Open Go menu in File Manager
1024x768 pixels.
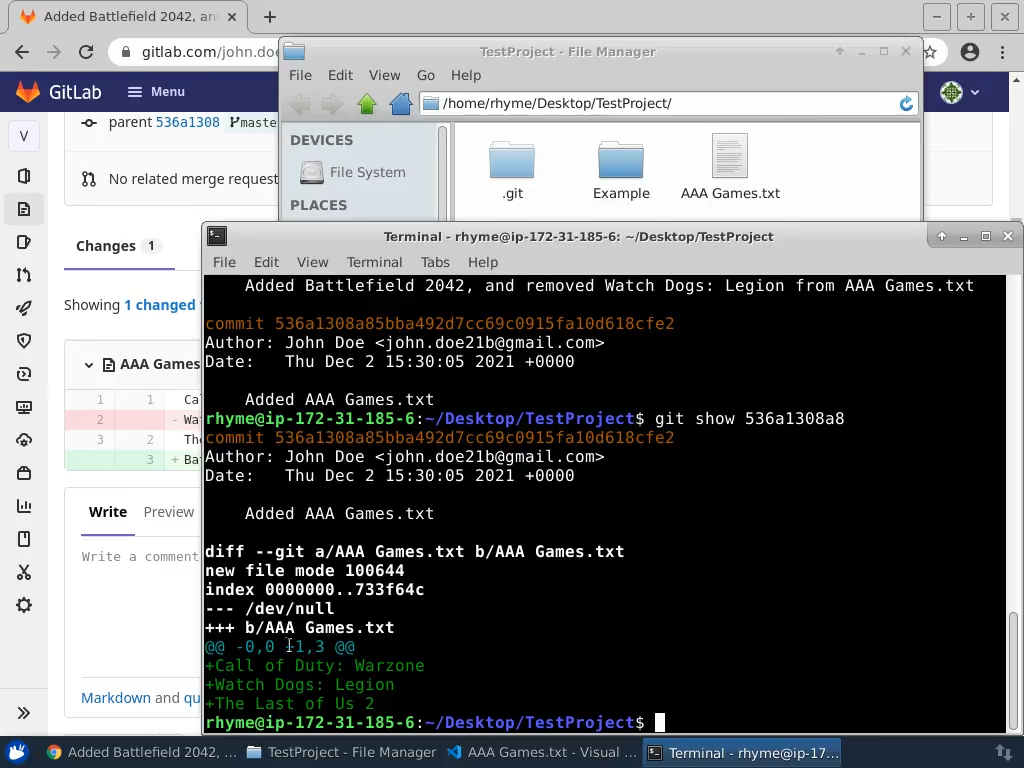pos(426,75)
